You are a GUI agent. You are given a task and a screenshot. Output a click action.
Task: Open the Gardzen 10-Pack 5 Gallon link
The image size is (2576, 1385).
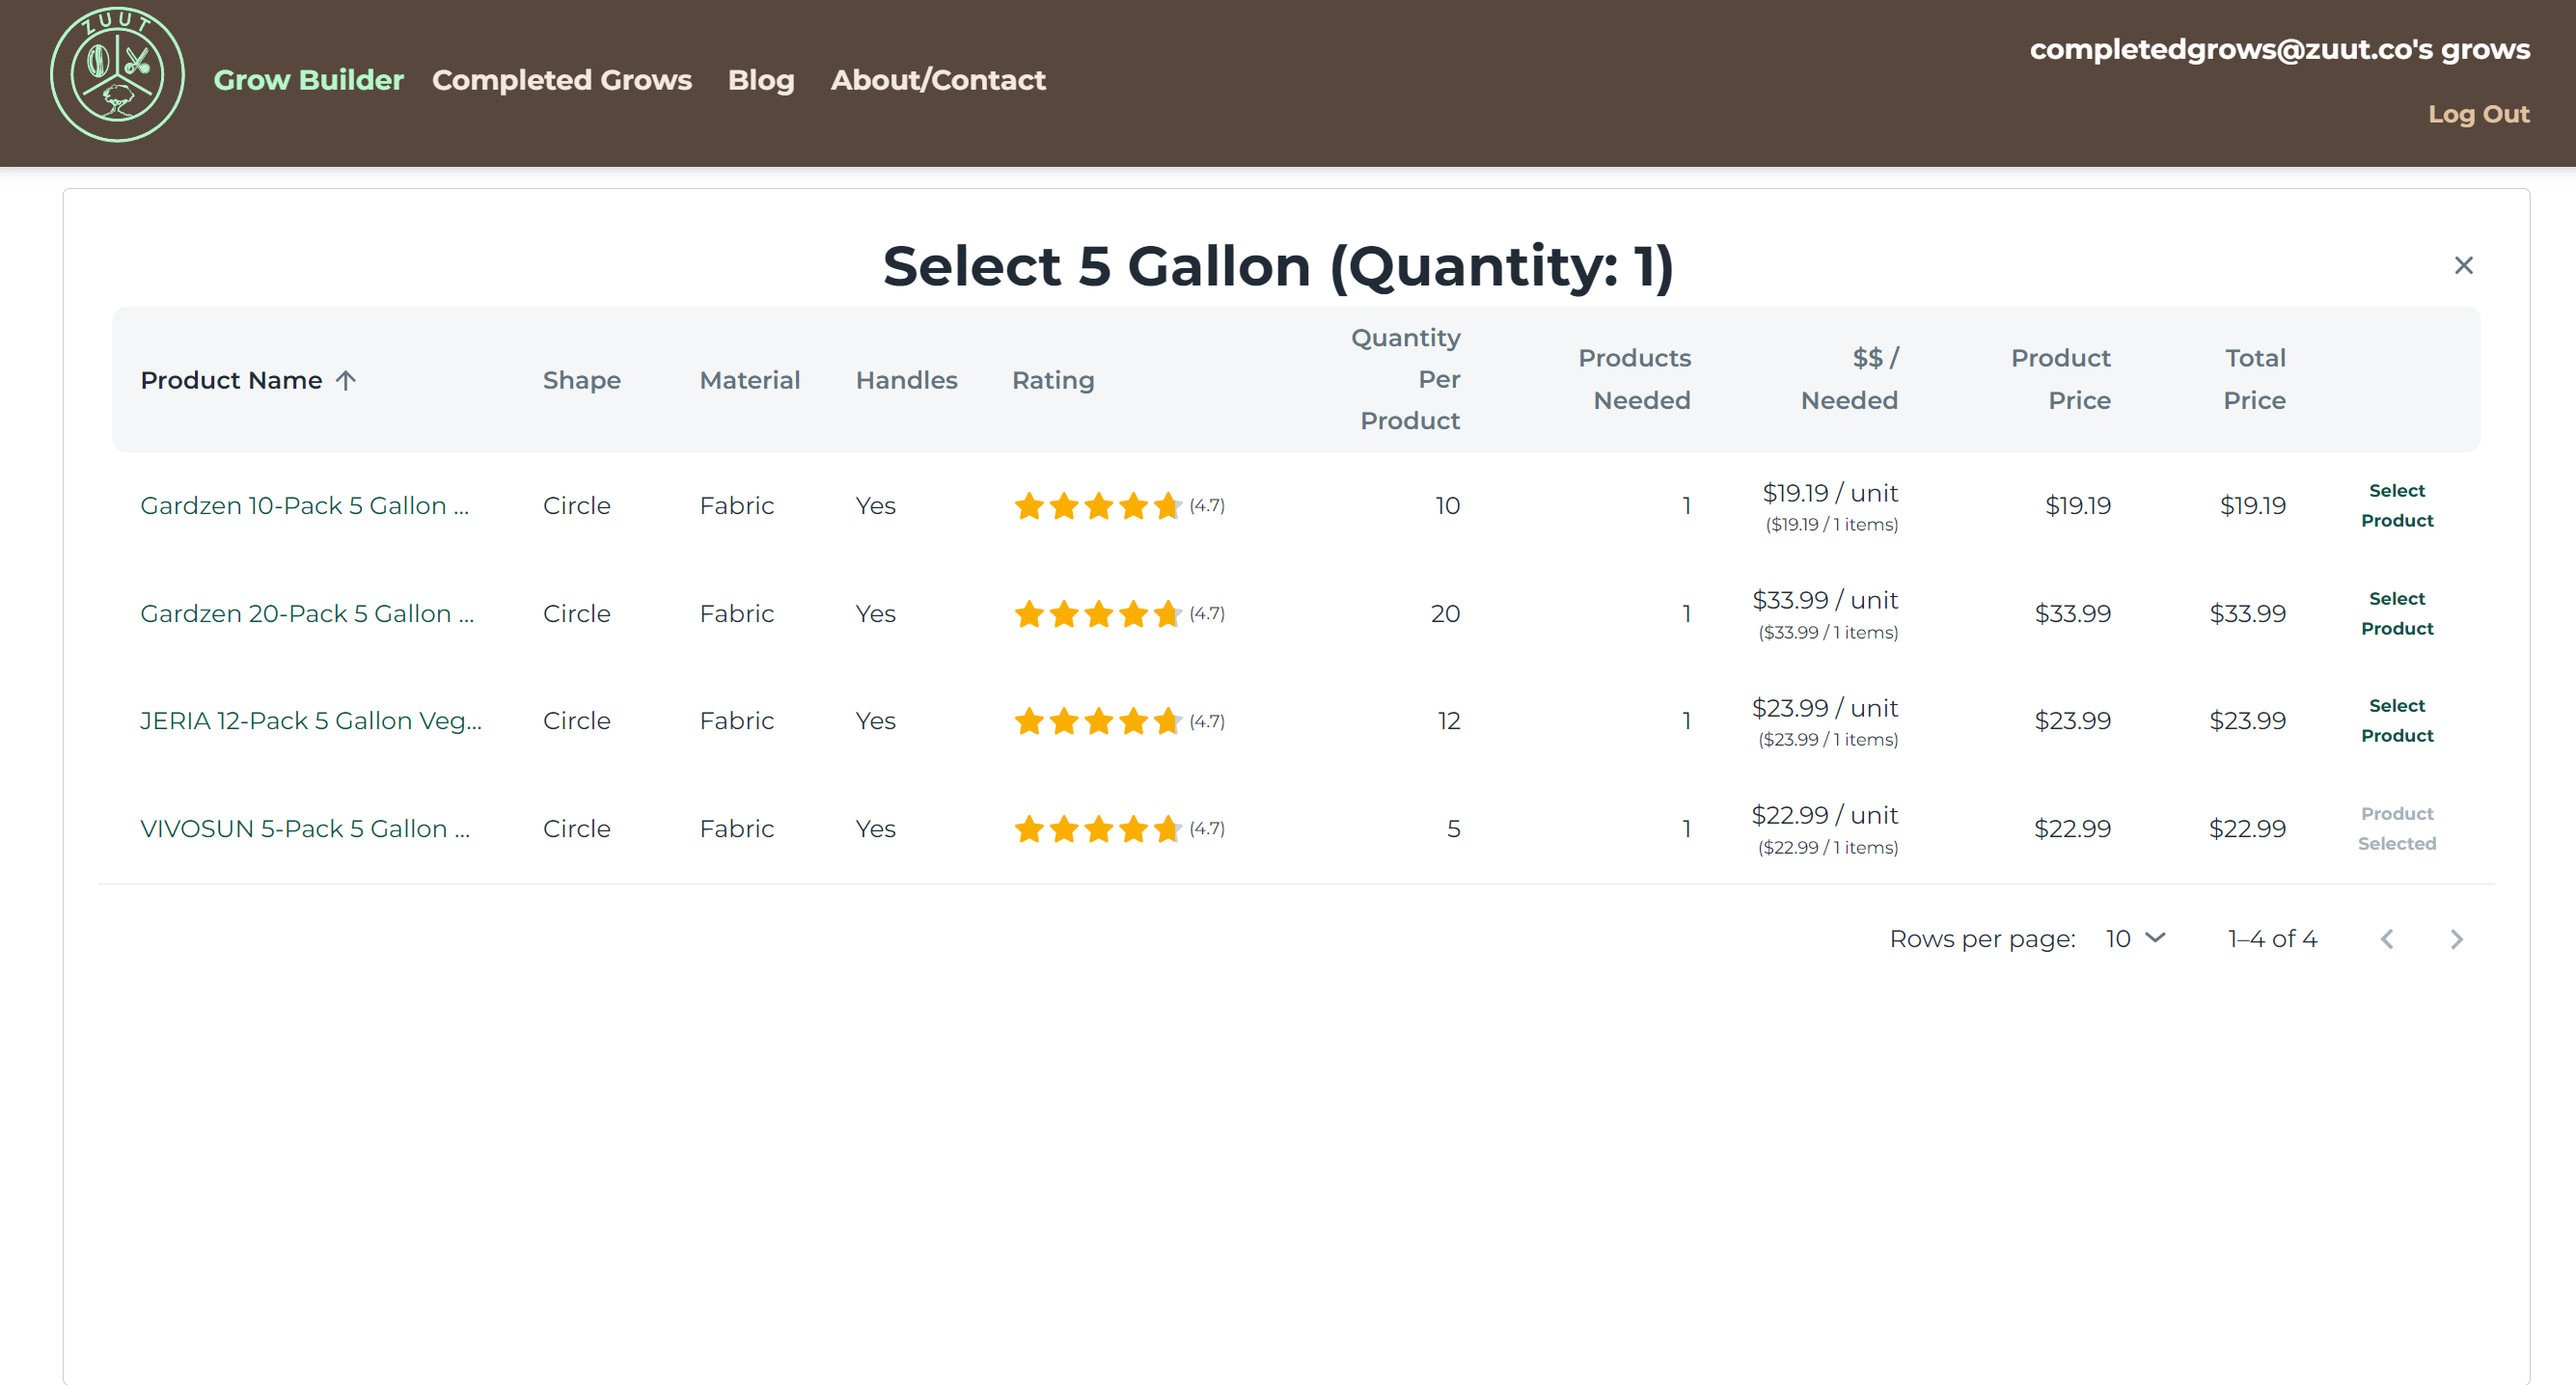[x=304, y=505]
